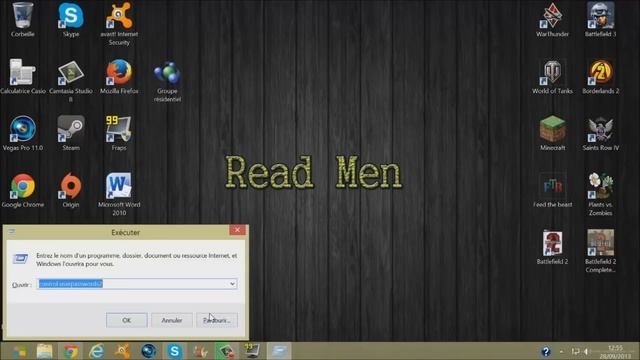Select the World of Tanks shortcut
The width and height of the screenshot is (640, 360).
click(x=552, y=76)
